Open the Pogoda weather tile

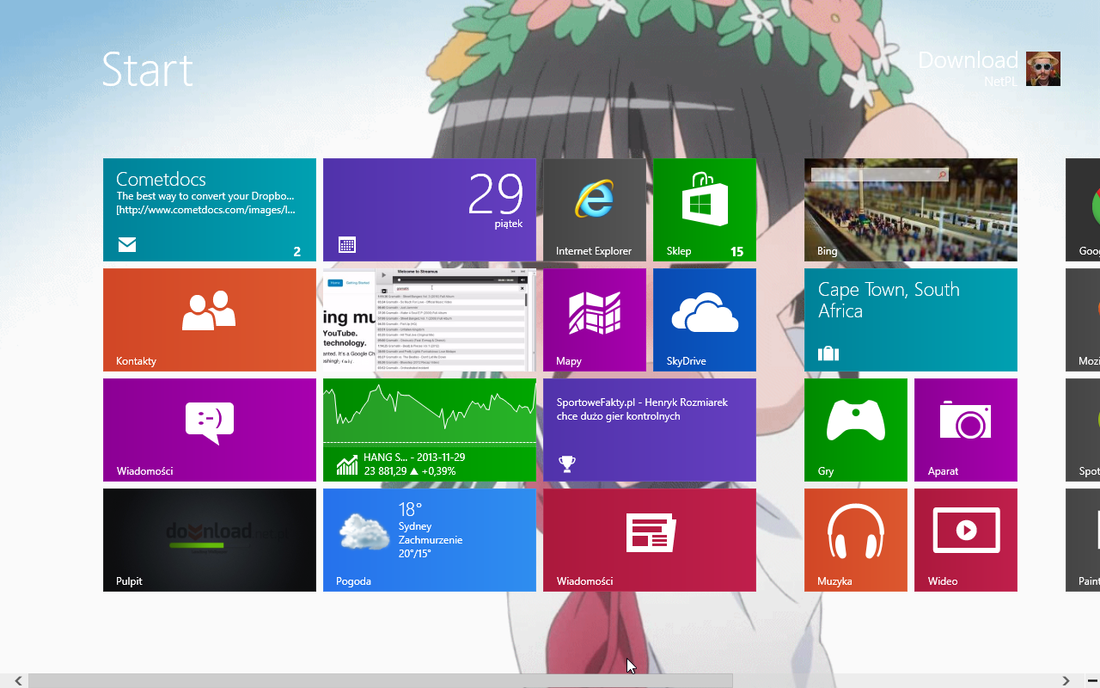429,540
